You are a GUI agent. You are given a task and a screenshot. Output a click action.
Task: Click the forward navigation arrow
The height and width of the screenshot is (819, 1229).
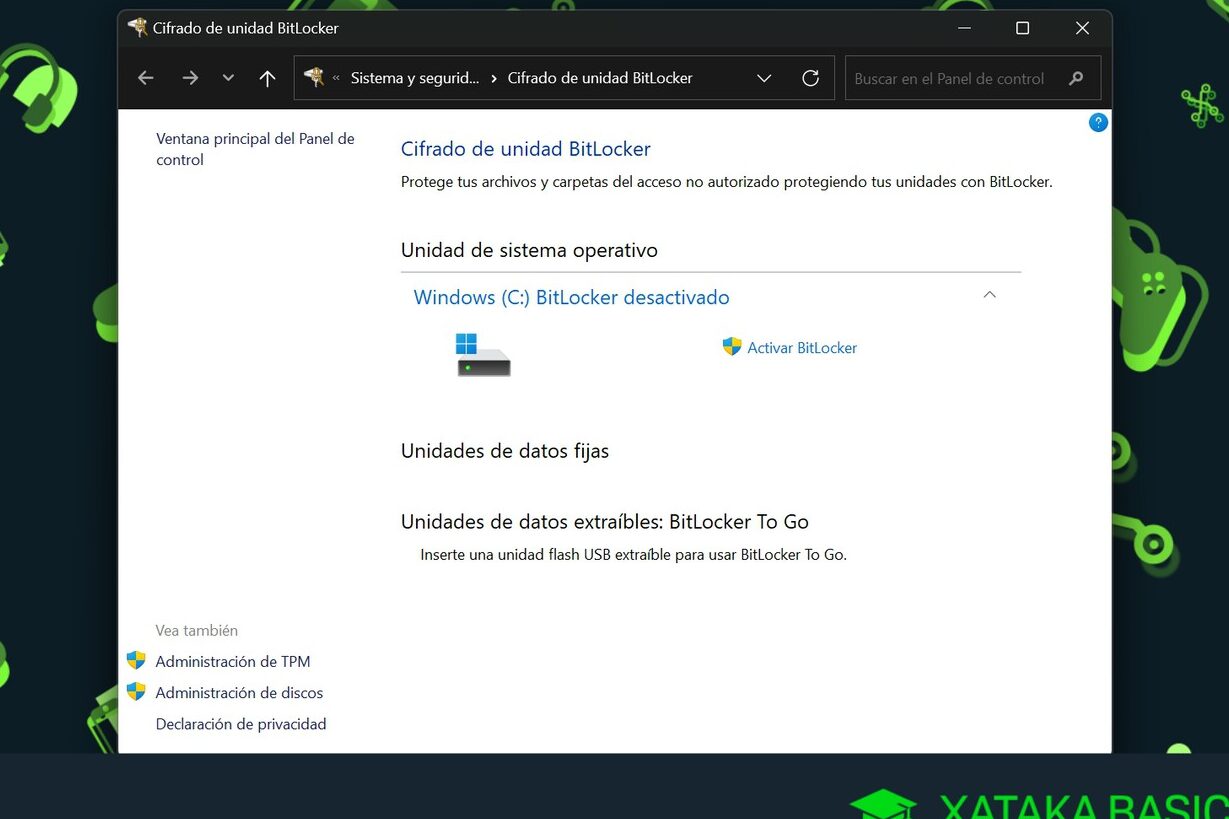(x=190, y=77)
